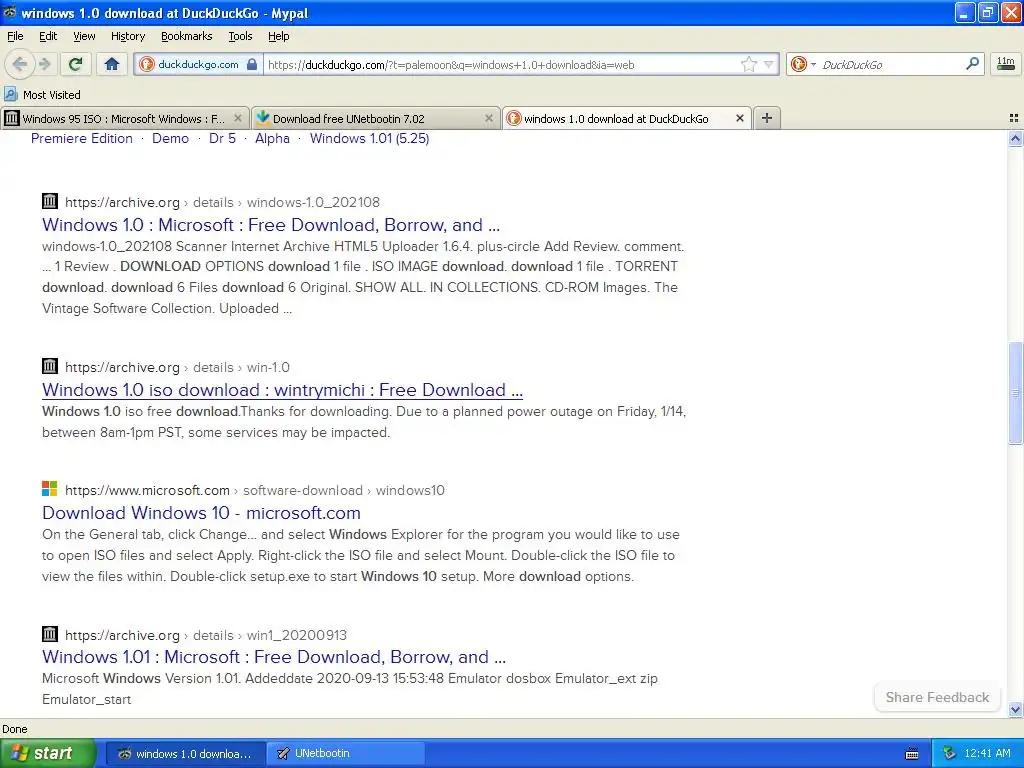
Task: Switch to Mypal taskbar window button
Action: coord(185,754)
